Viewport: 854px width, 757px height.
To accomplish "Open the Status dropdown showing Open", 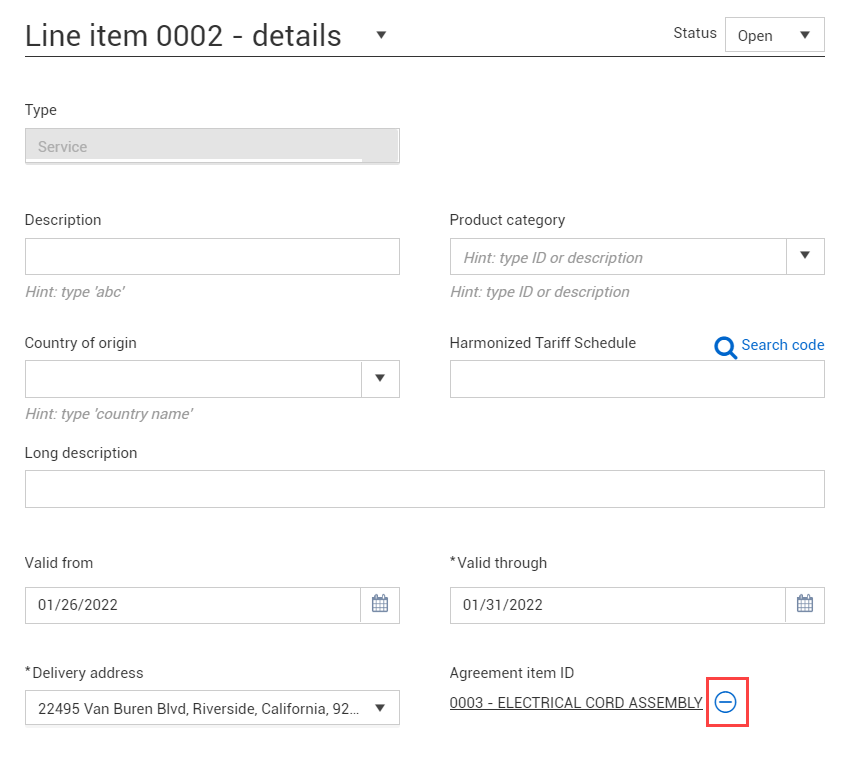I will 774,35.
